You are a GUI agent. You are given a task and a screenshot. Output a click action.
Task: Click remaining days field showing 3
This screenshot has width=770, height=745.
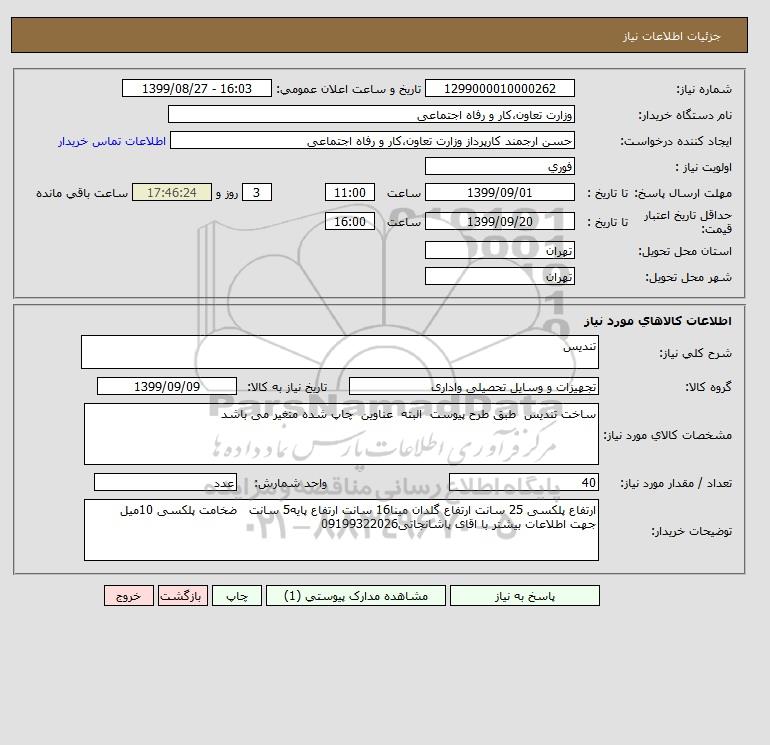pyautogui.click(x=257, y=193)
